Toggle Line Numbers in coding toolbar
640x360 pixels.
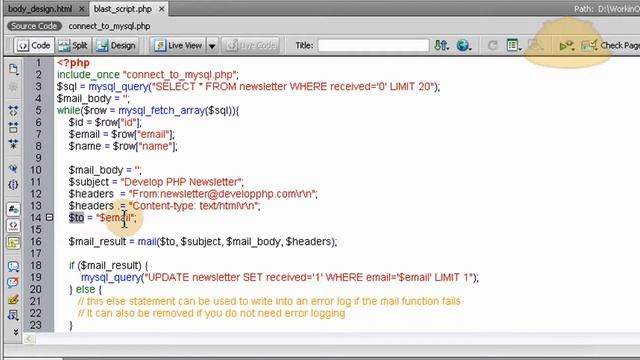[13, 209]
